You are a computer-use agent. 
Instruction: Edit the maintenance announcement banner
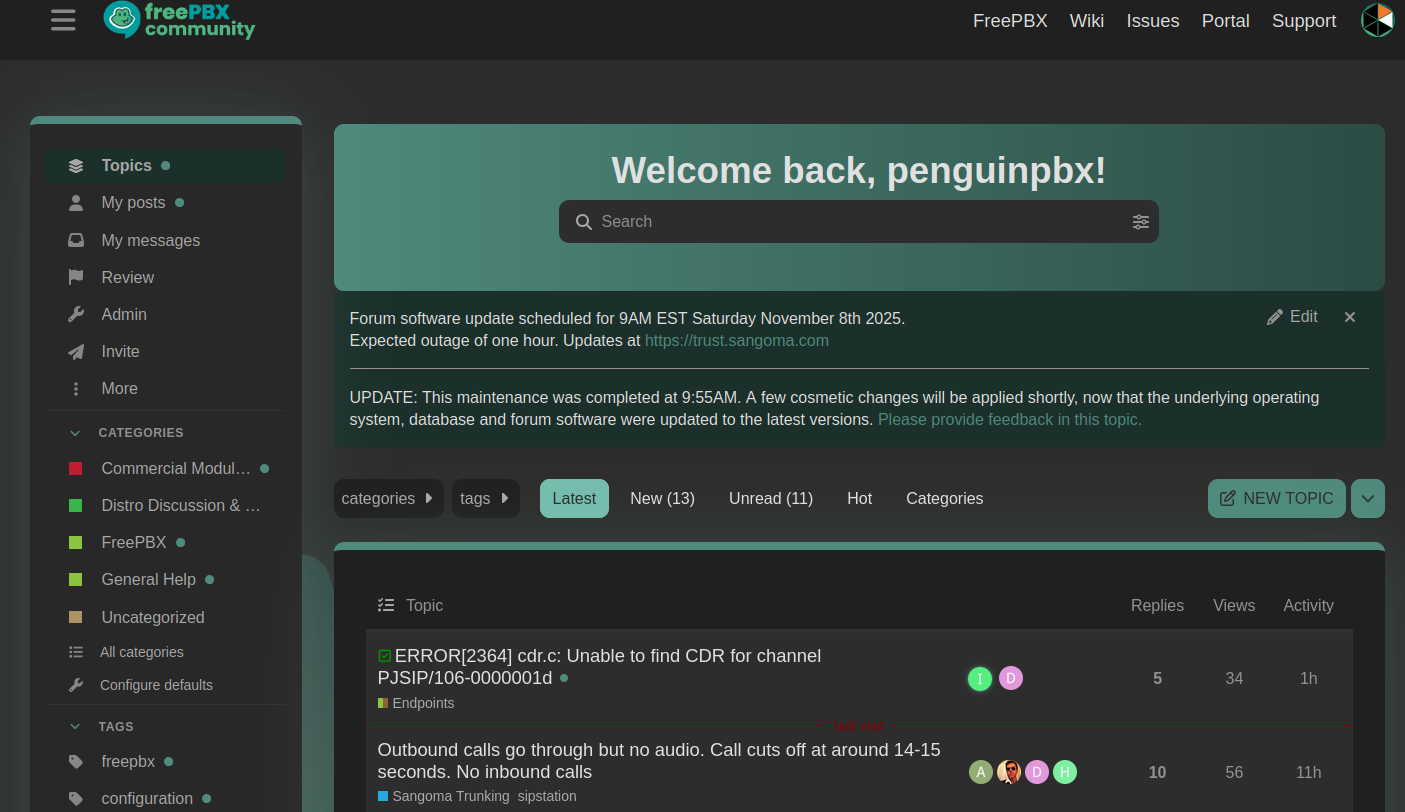(x=1292, y=317)
